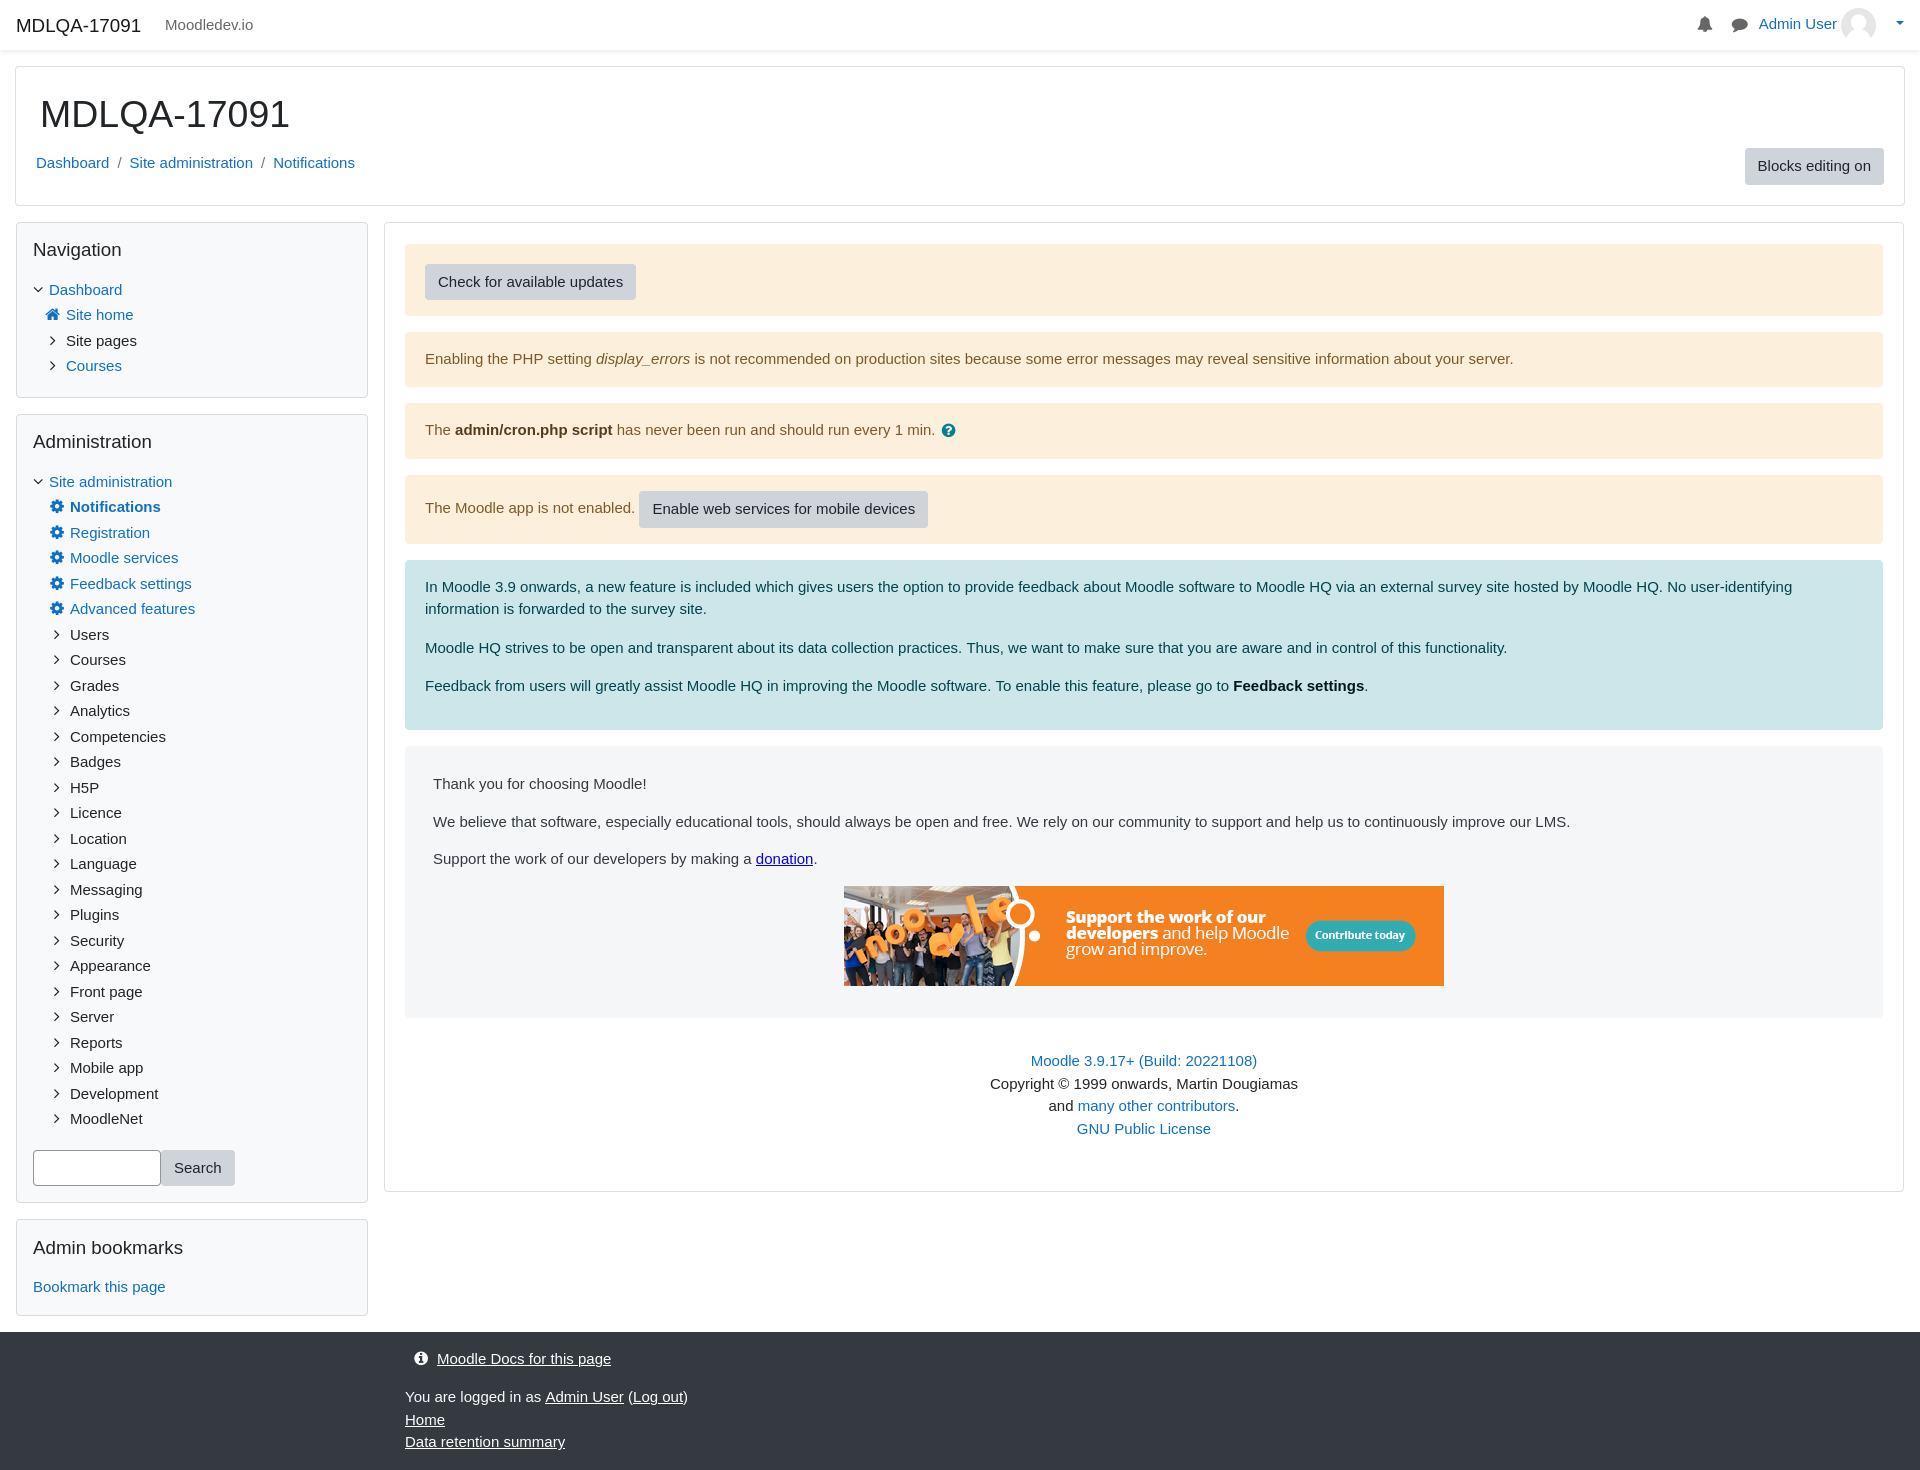Image resolution: width=1920 pixels, height=1470 pixels.
Task: Expand the Security admin section
Action: coord(57,941)
